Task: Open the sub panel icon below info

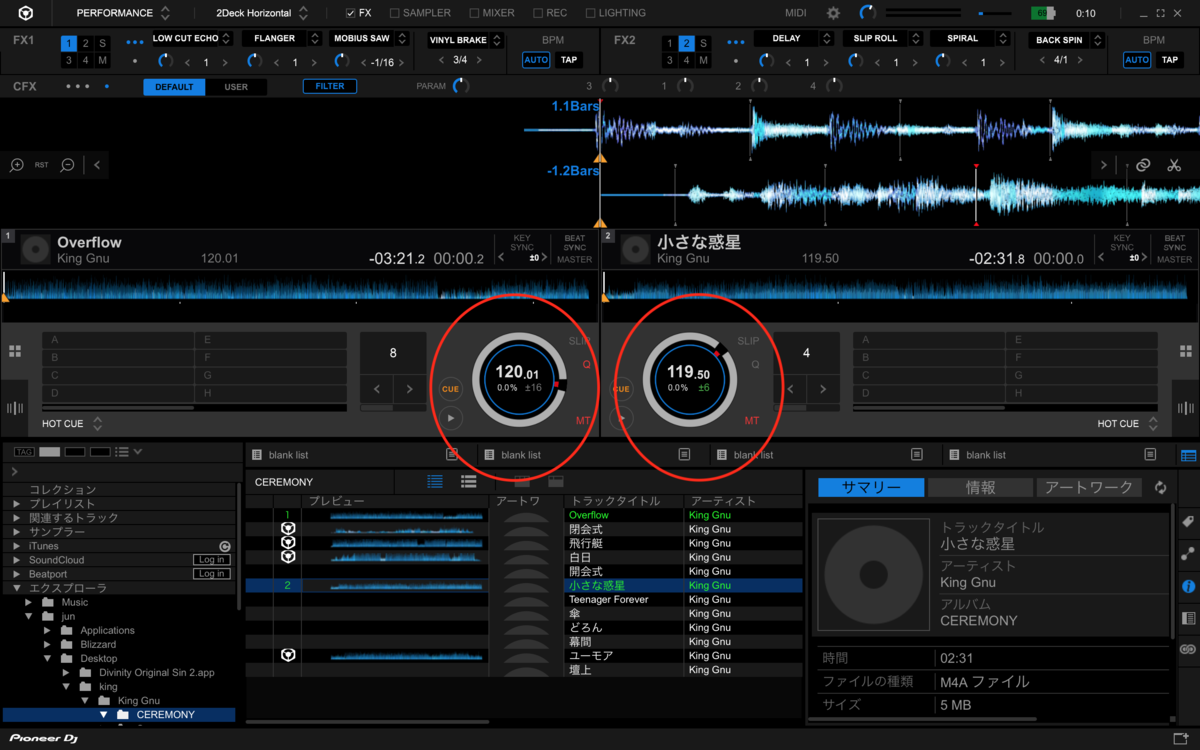Action: (1188, 619)
